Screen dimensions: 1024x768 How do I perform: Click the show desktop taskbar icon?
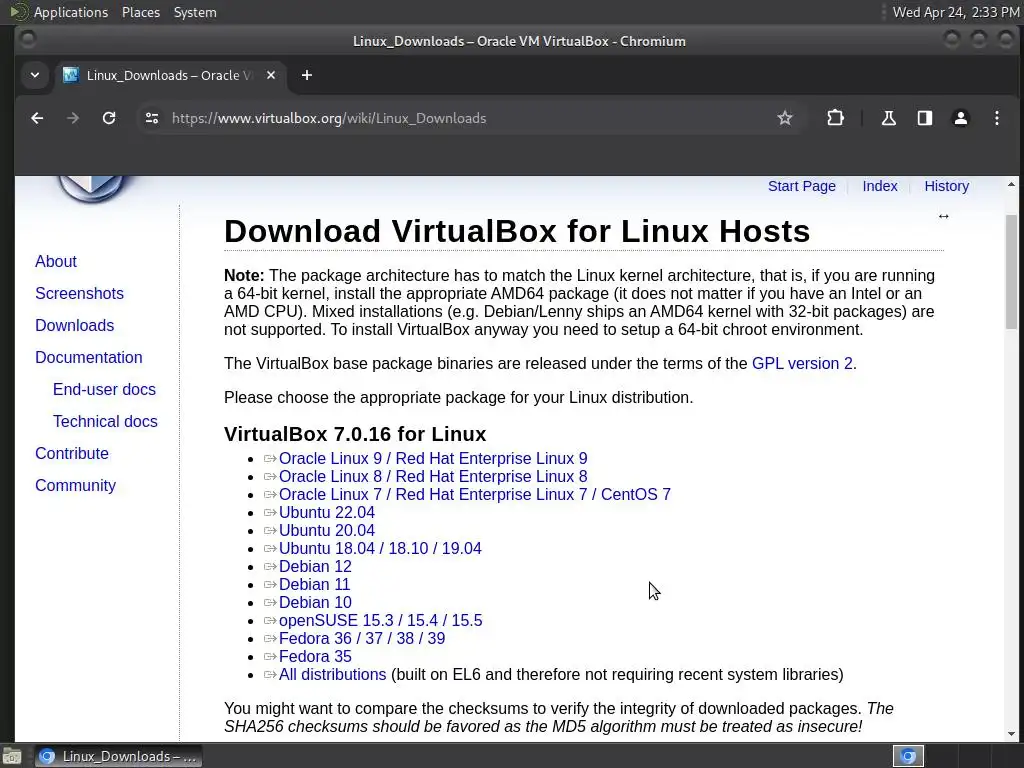coord(12,756)
